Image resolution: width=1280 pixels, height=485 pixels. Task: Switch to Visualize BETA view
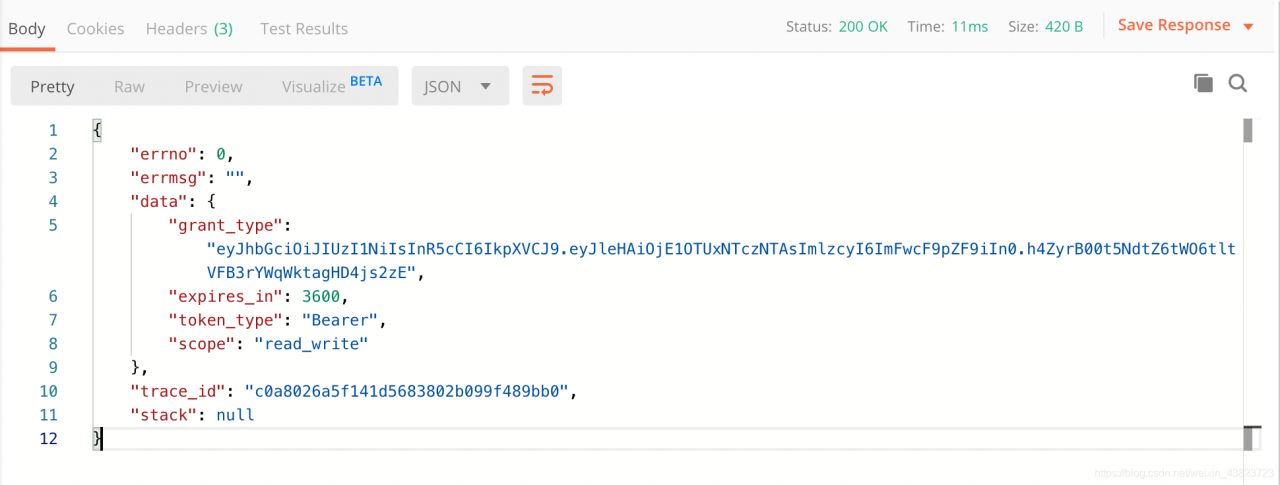[x=331, y=86]
